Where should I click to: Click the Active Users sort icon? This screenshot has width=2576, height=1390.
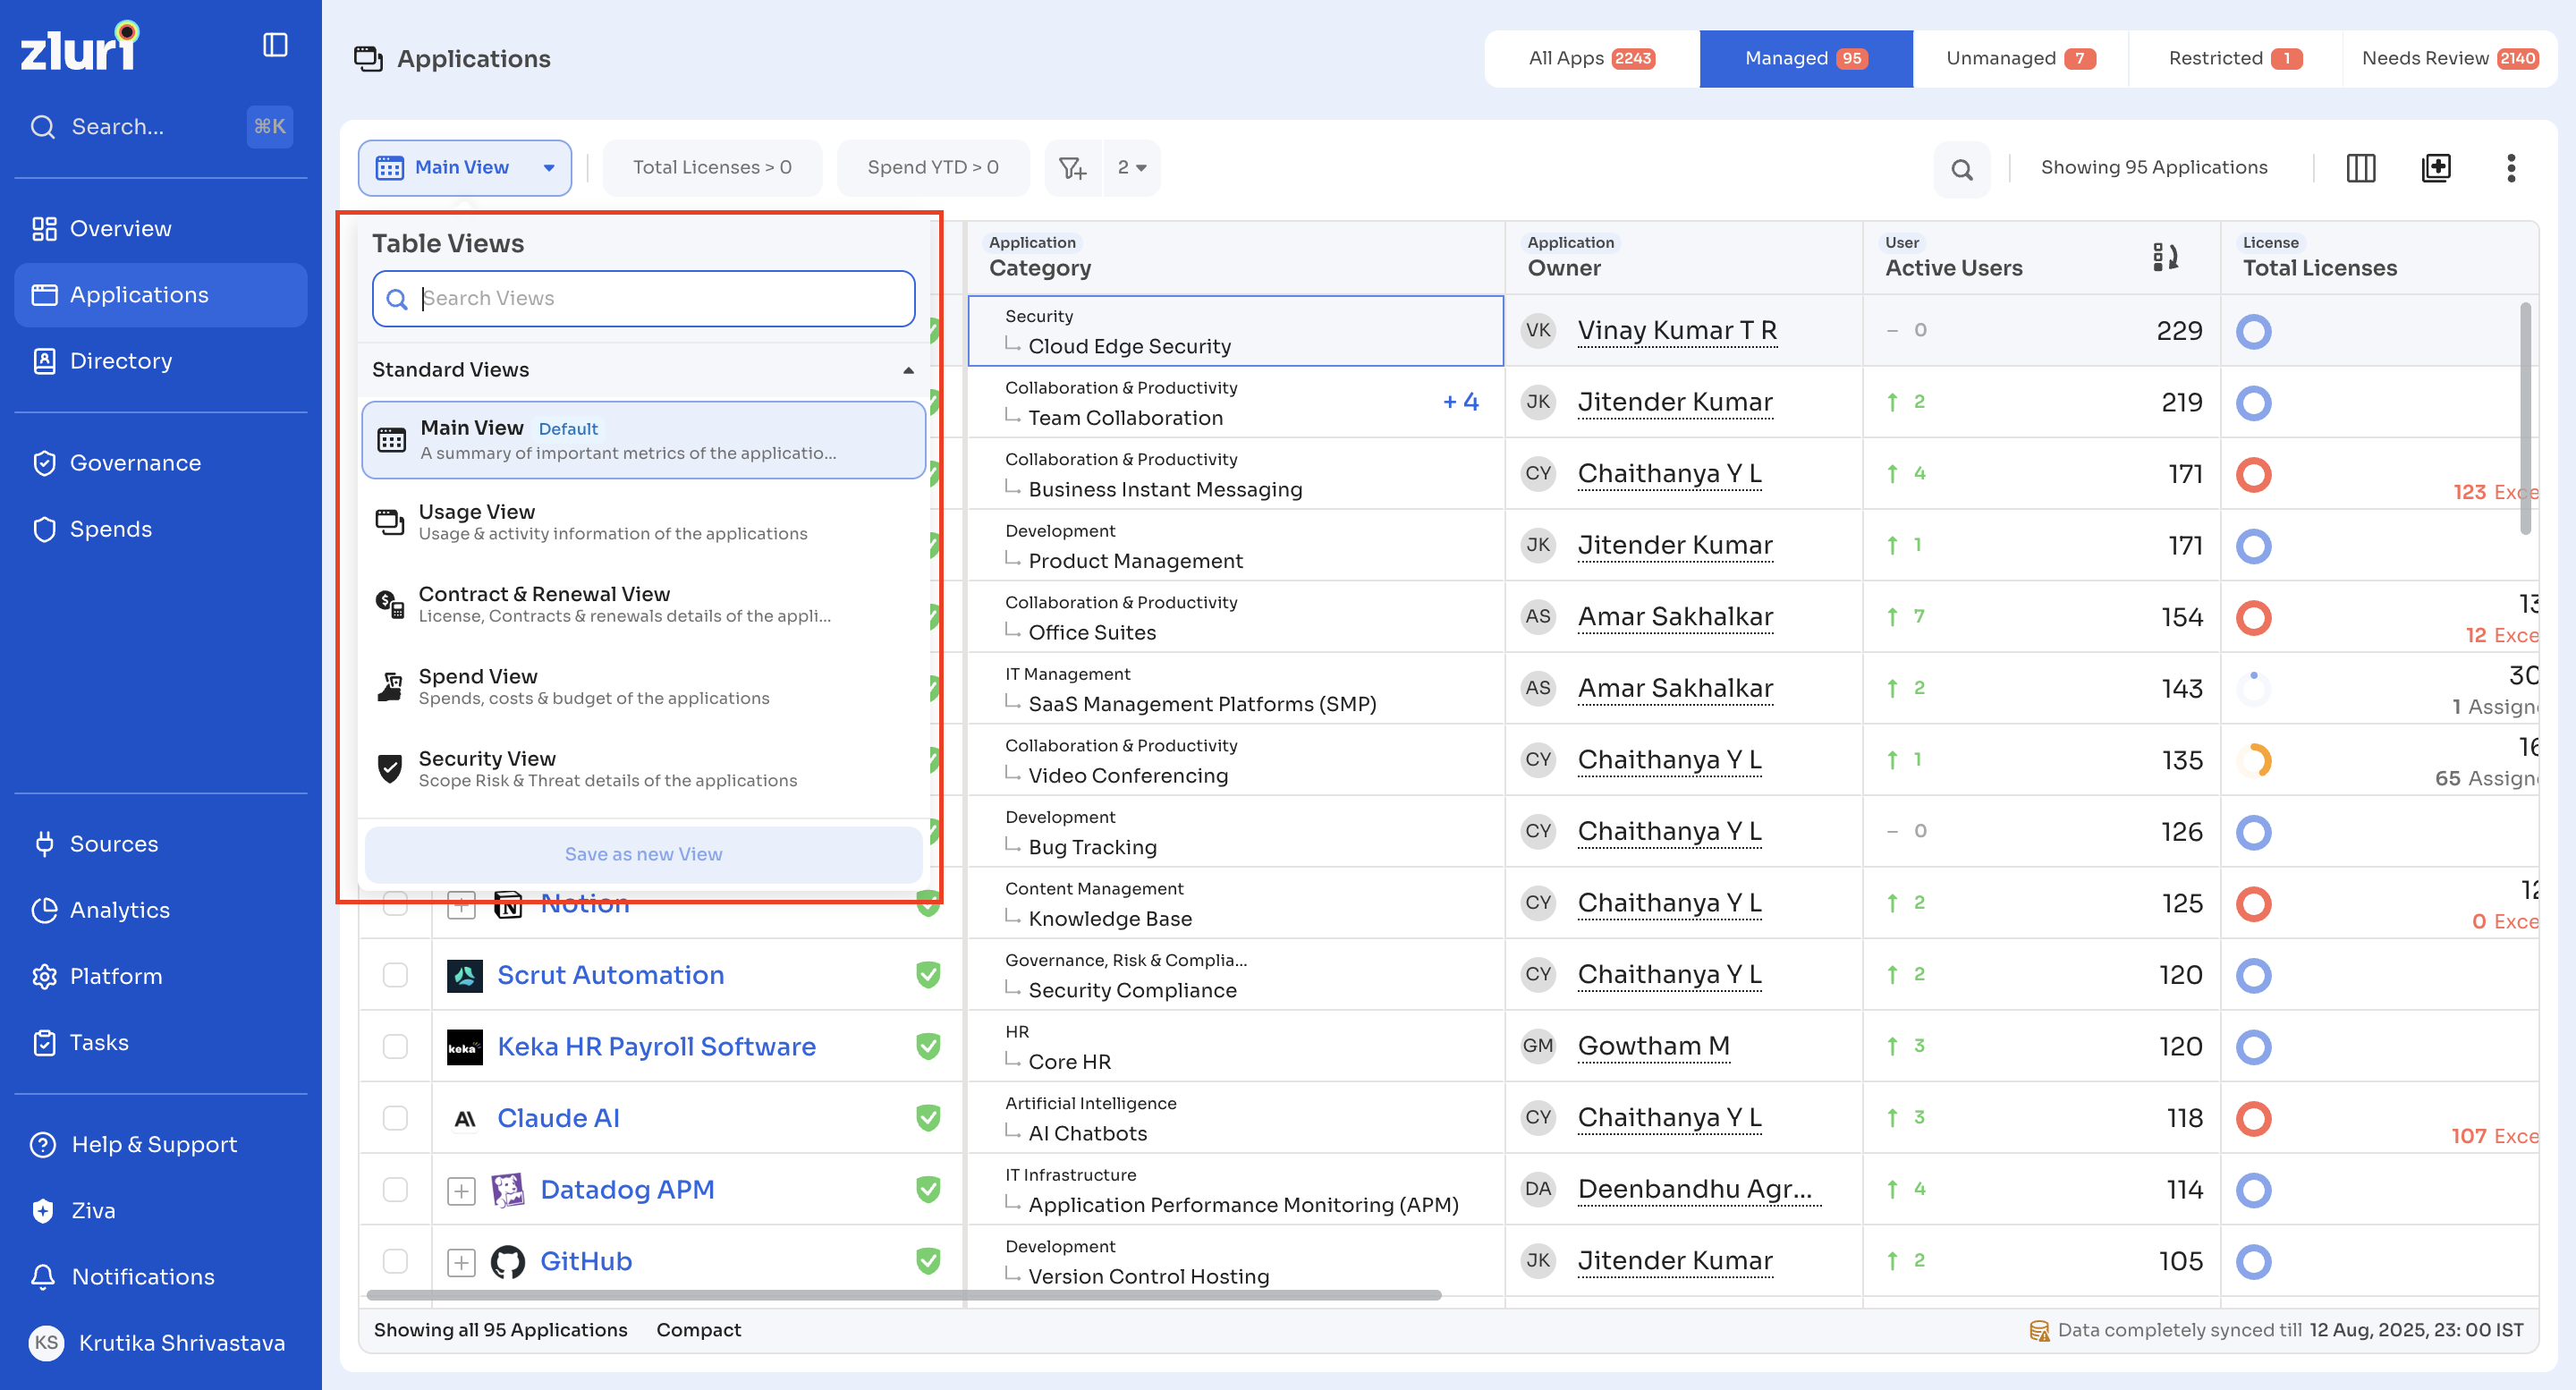tap(2165, 257)
